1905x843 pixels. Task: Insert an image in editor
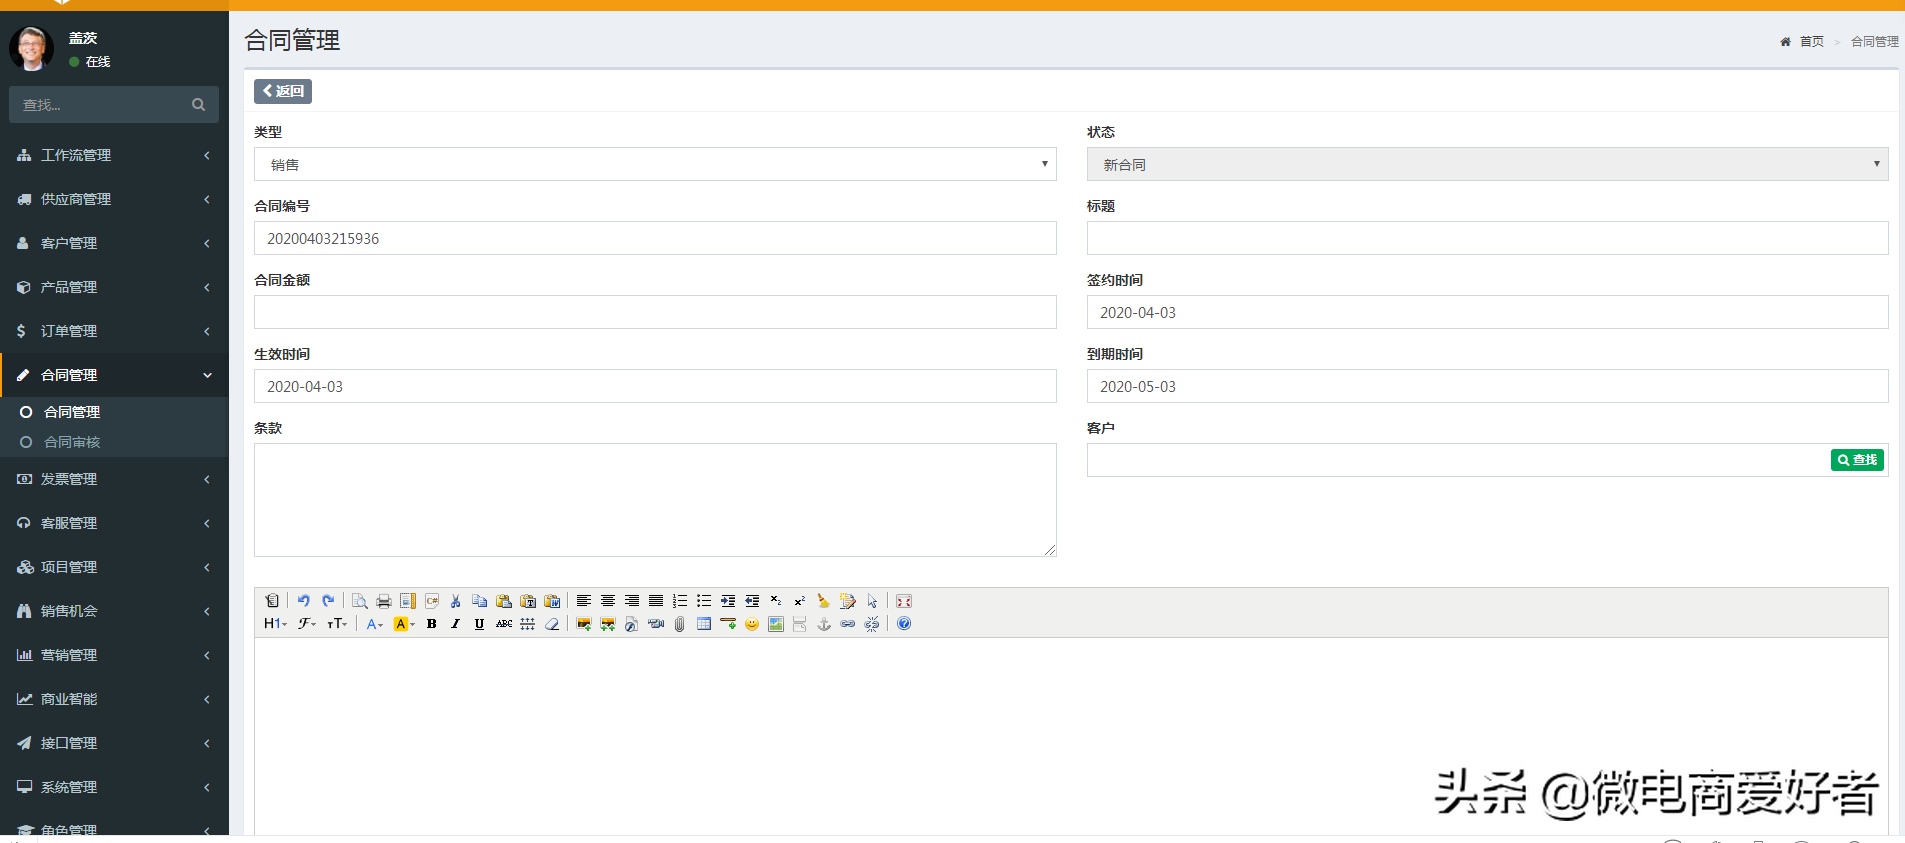584,624
